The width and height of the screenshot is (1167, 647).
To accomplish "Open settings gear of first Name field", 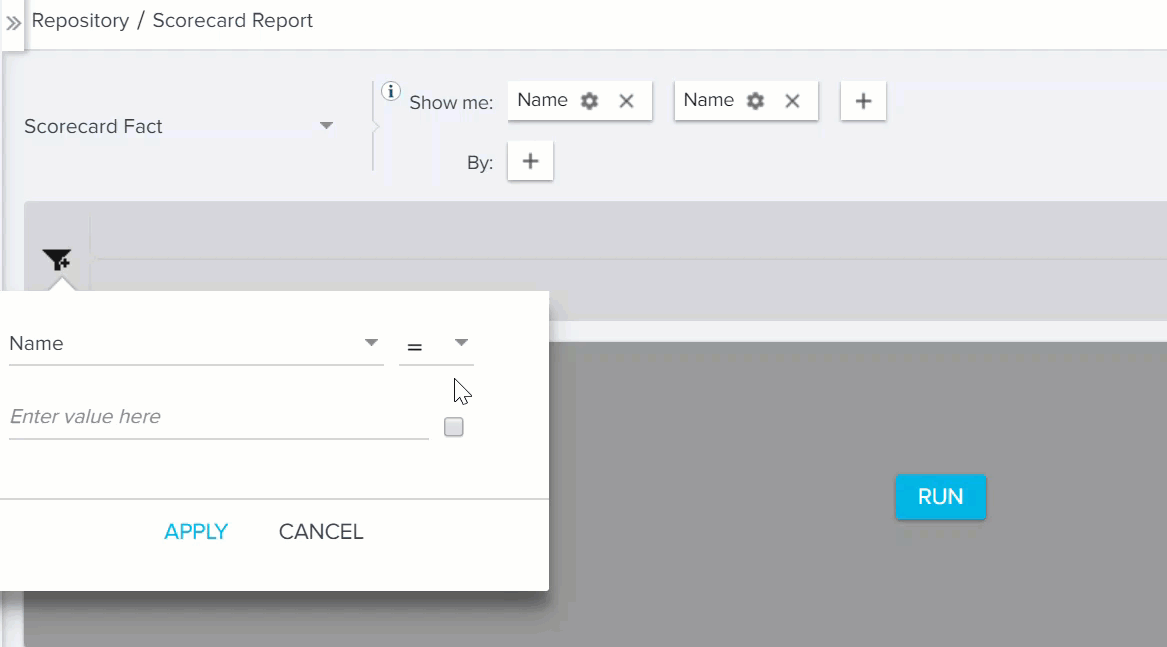I will point(589,101).
